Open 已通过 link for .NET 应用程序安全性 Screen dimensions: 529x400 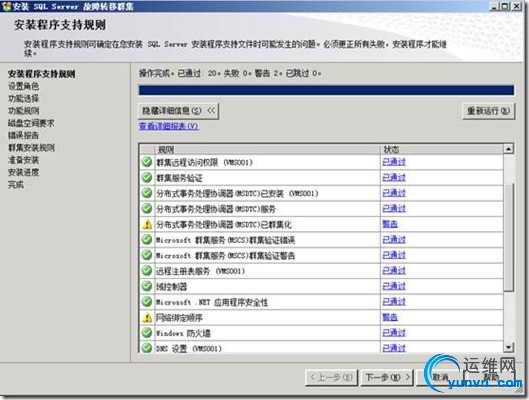click(x=394, y=302)
